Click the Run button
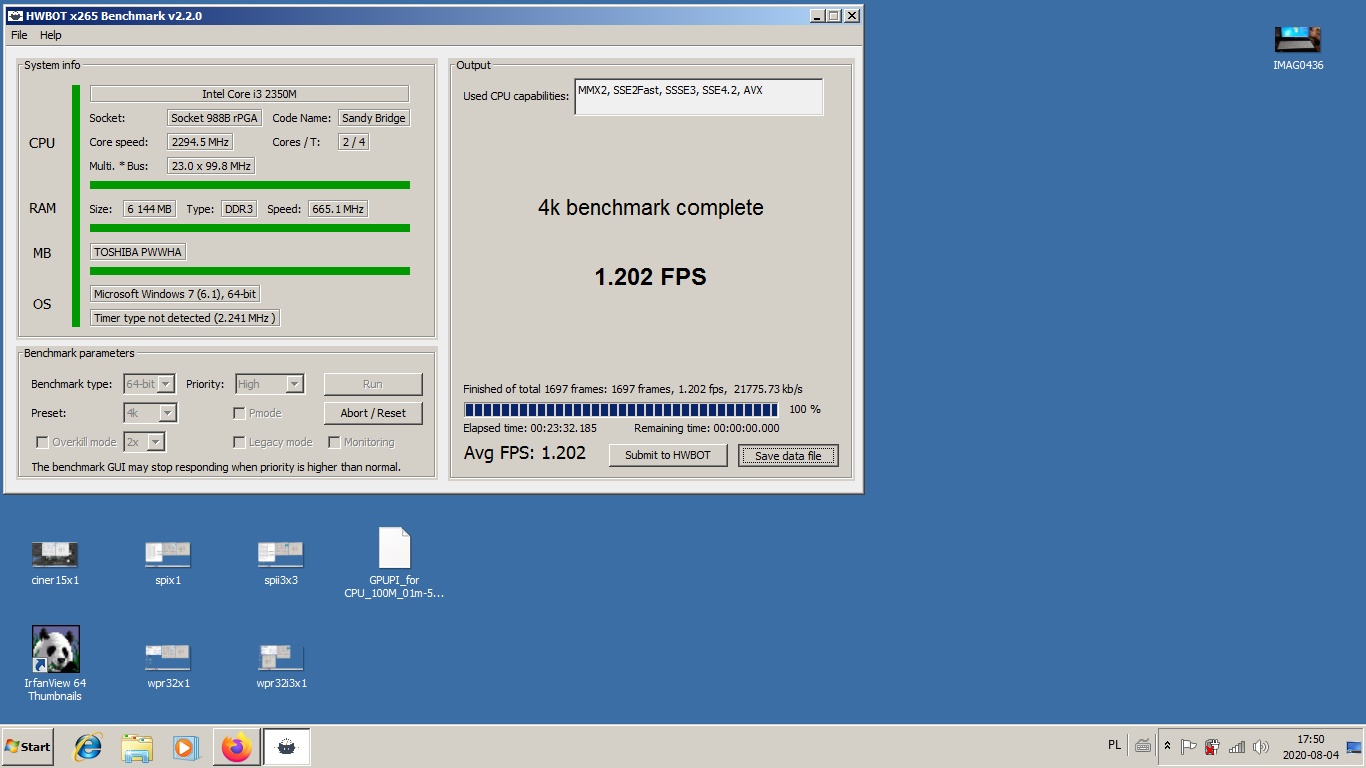This screenshot has width=1366, height=768. (373, 384)
